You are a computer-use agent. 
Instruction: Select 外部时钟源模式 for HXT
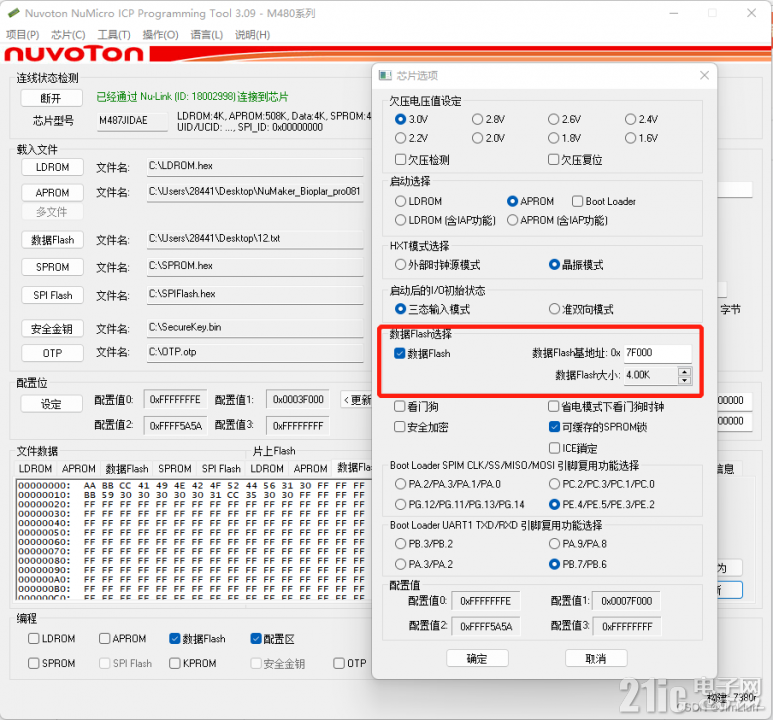(438, 265)
